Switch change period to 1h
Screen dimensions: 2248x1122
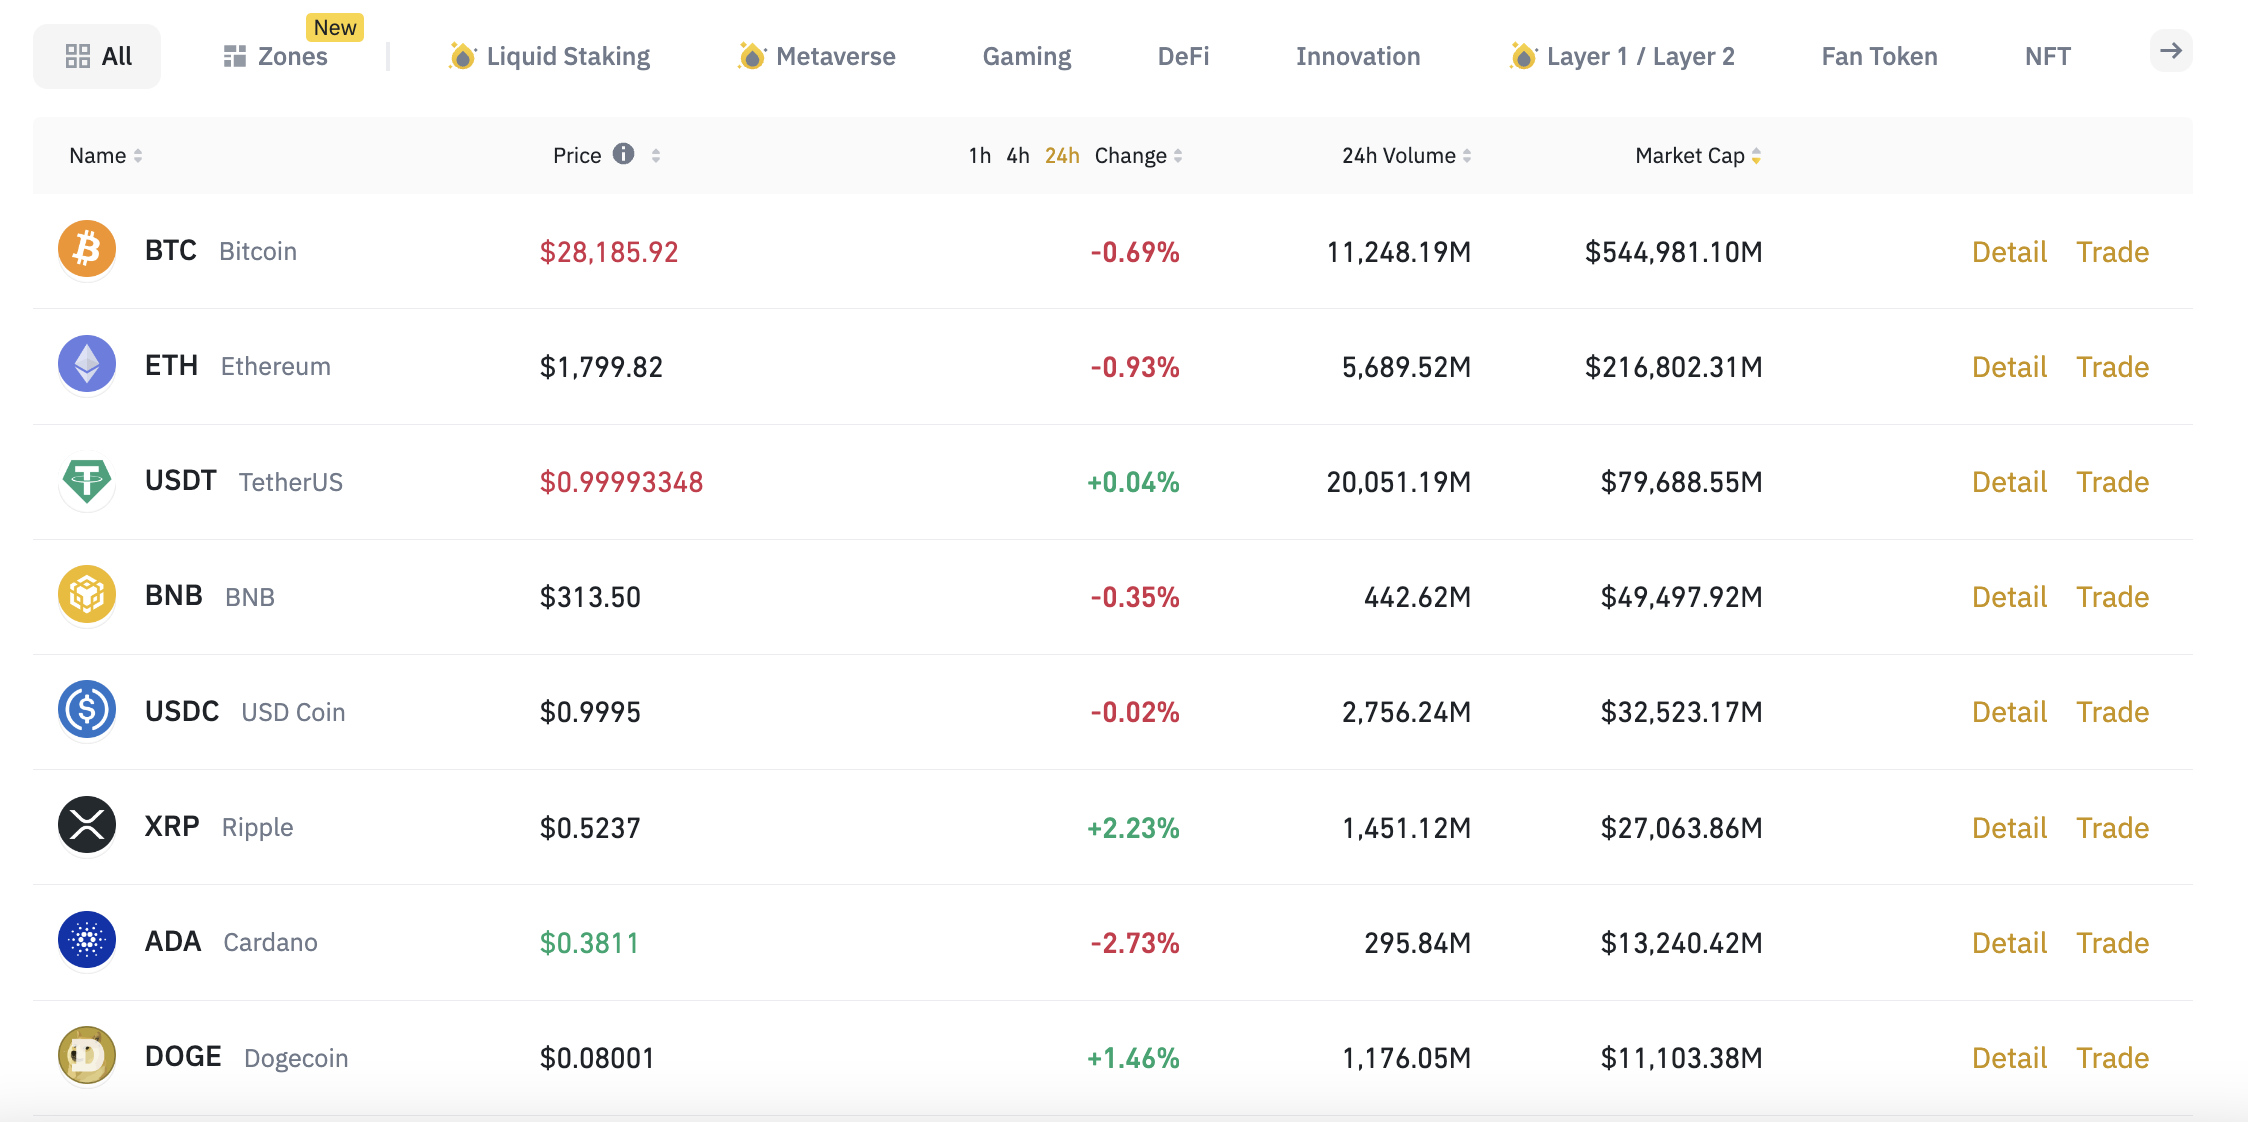(979, 156)
